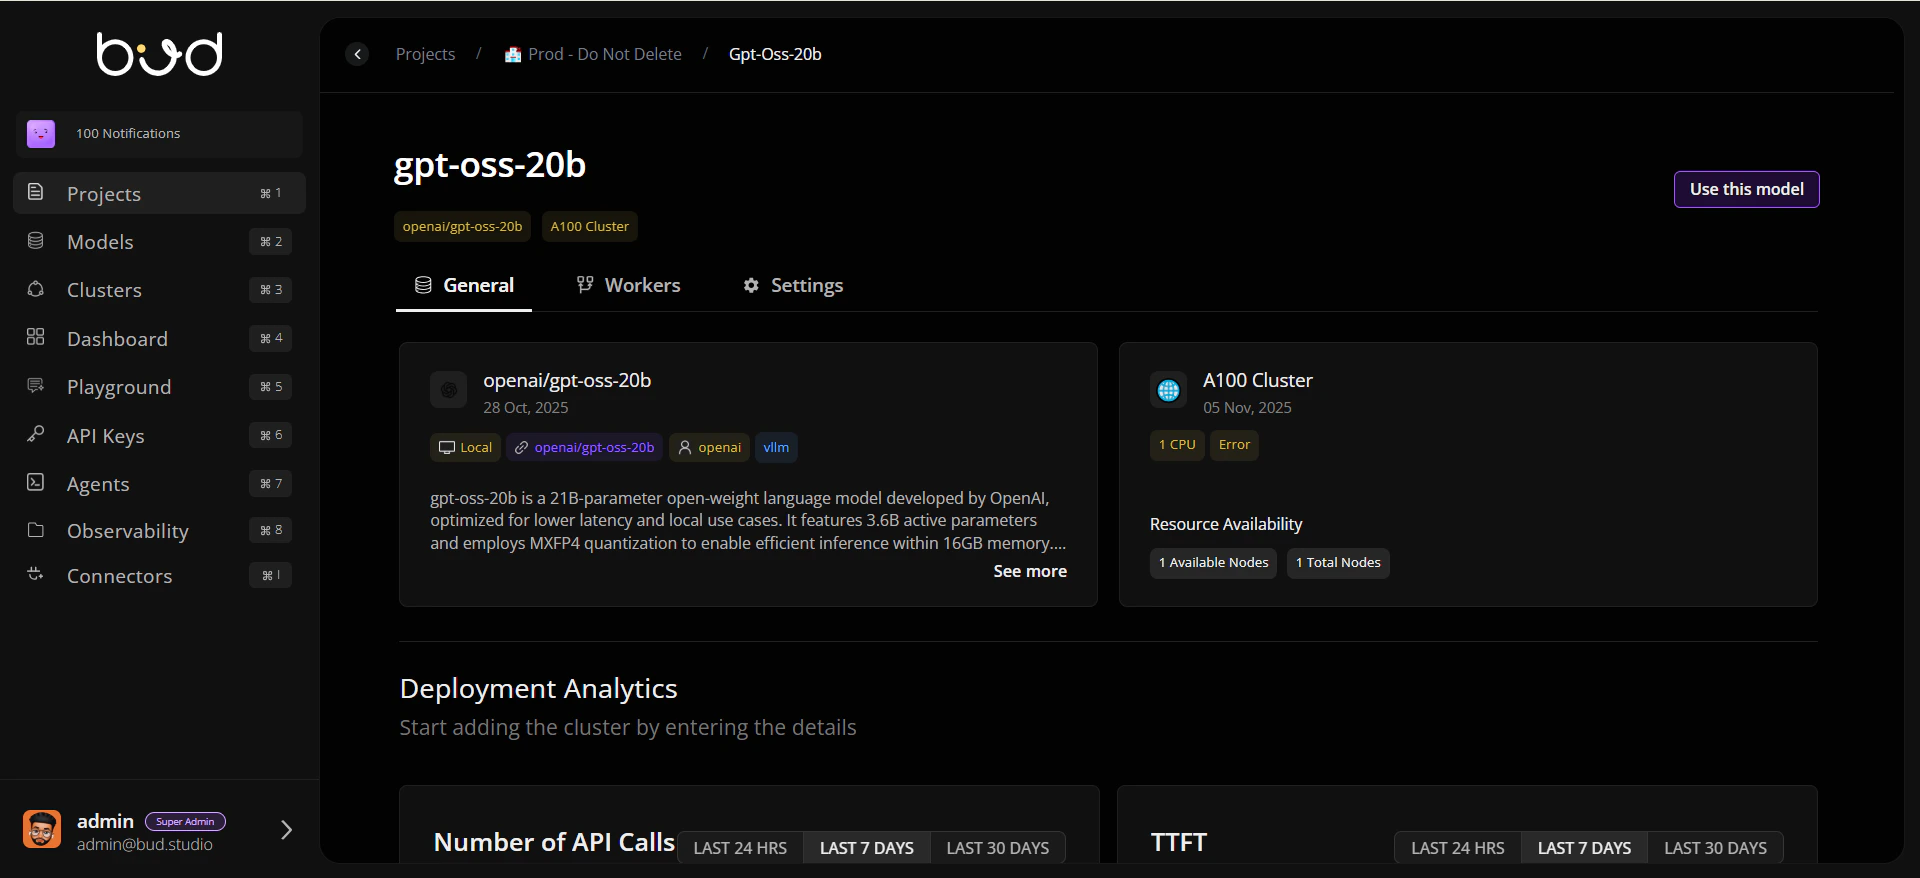Click the 1 CPU tag
This screenshot has height=878, width=1920.
click(x=1177, y=445)
